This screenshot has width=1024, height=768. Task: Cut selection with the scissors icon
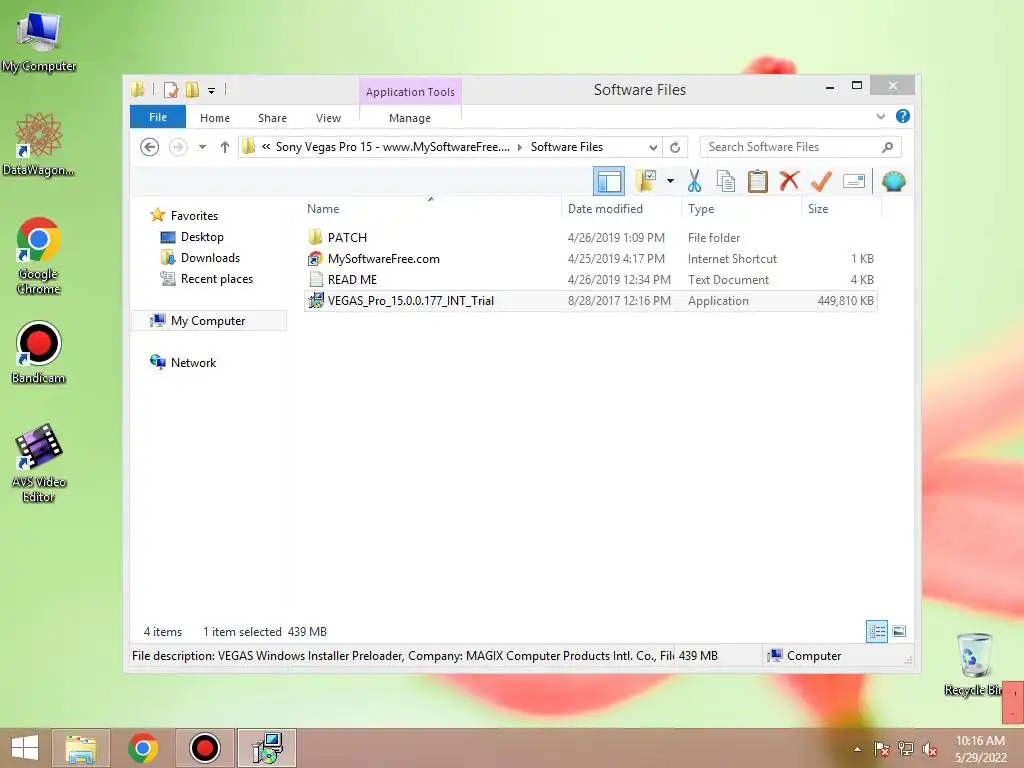[x=694, y=181]
